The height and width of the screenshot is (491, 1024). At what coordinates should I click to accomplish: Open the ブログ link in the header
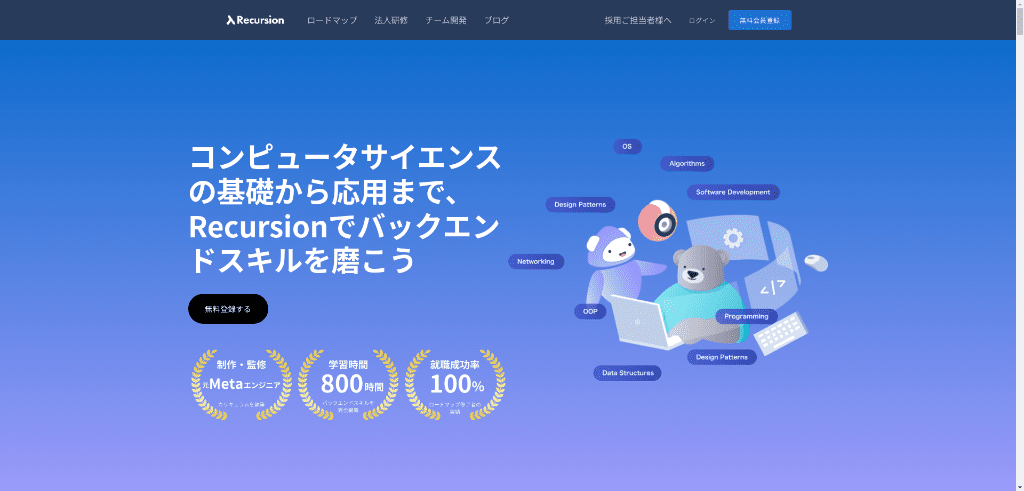[x=496, y=20]
